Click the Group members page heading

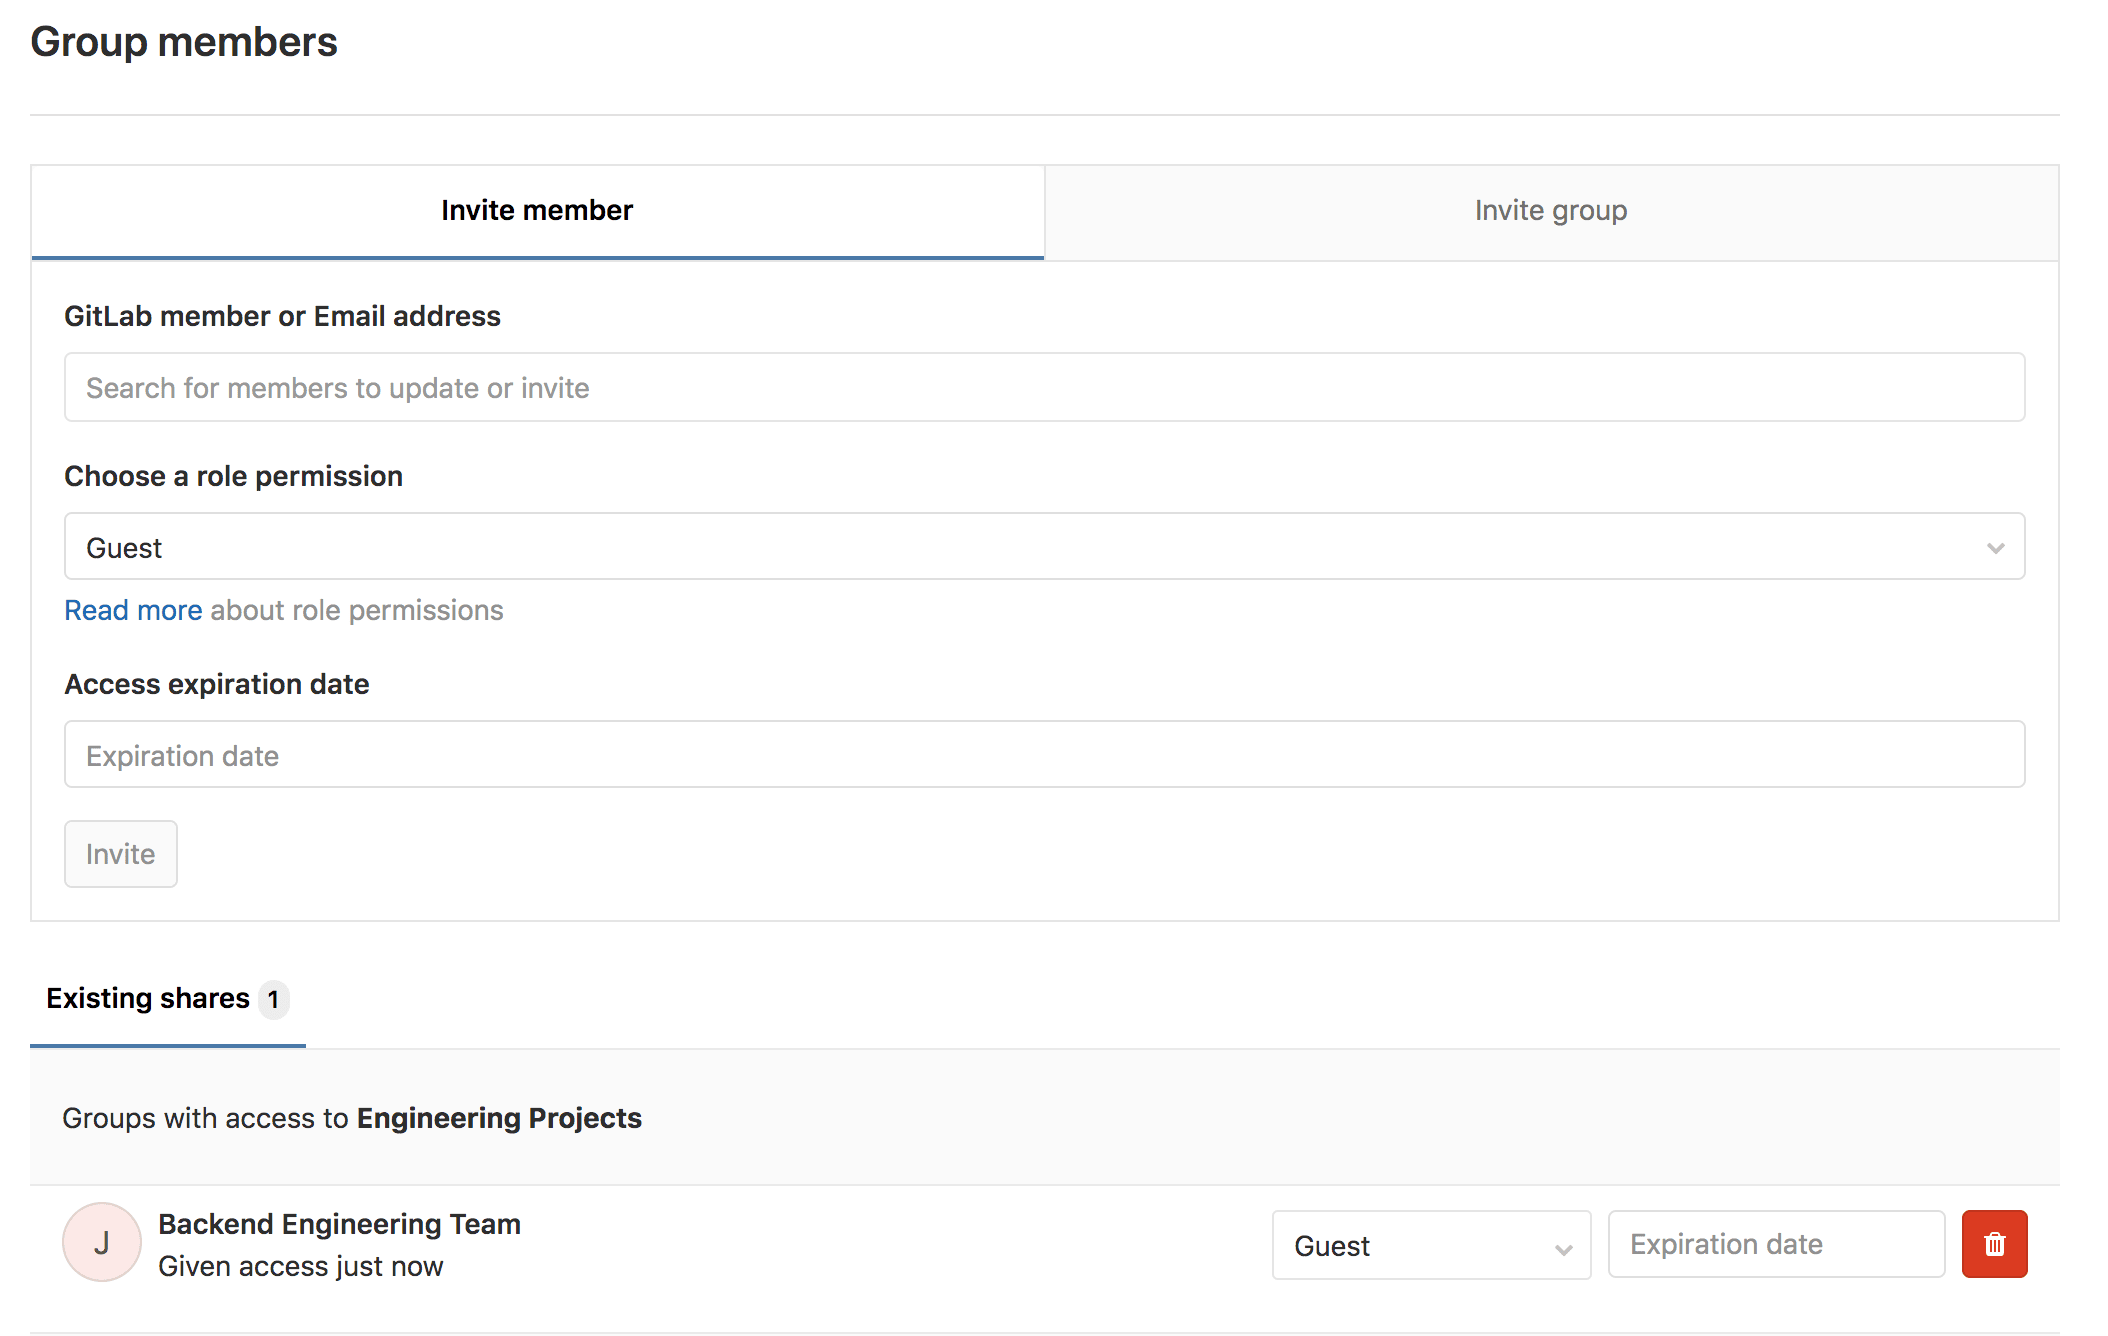[x=184, y=42]
